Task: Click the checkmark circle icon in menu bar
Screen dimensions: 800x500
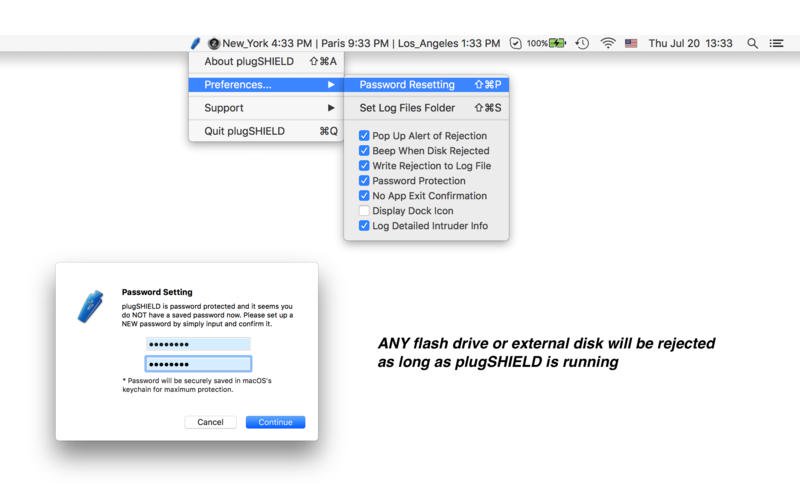Action: tap(515, 43)
